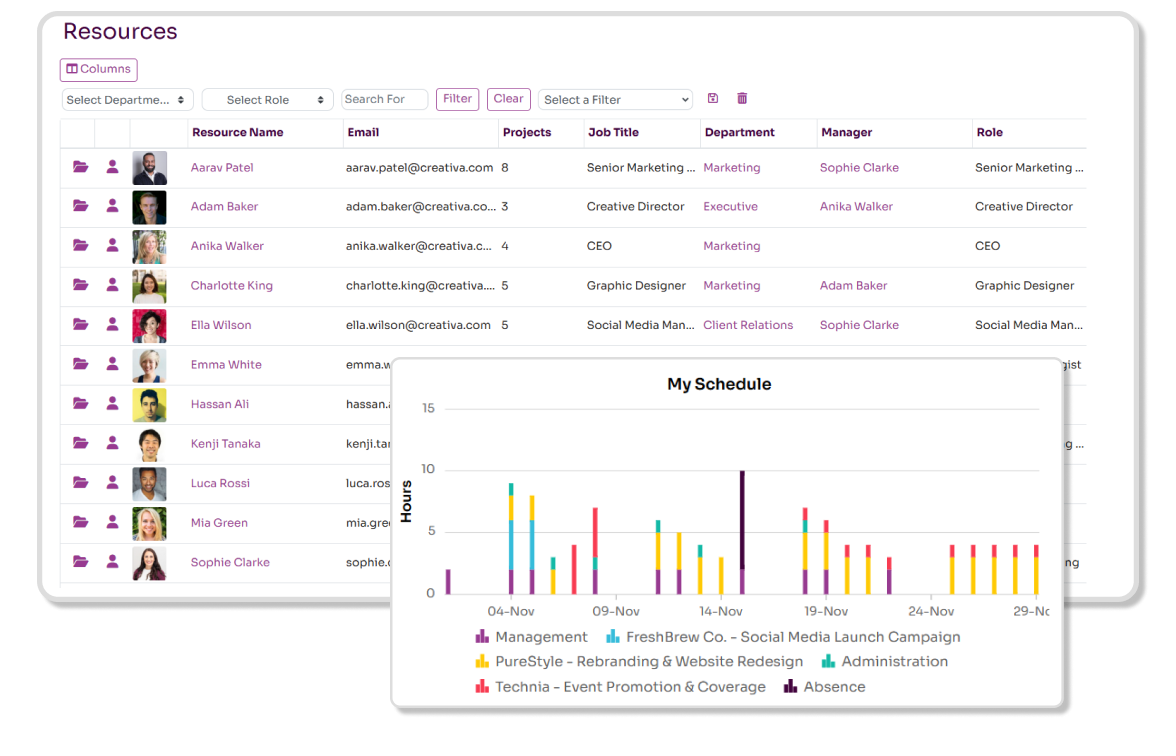Open the folder icon in Aarav Patel's row
The image size is (1176, 756).
click(x=80, y=167)
